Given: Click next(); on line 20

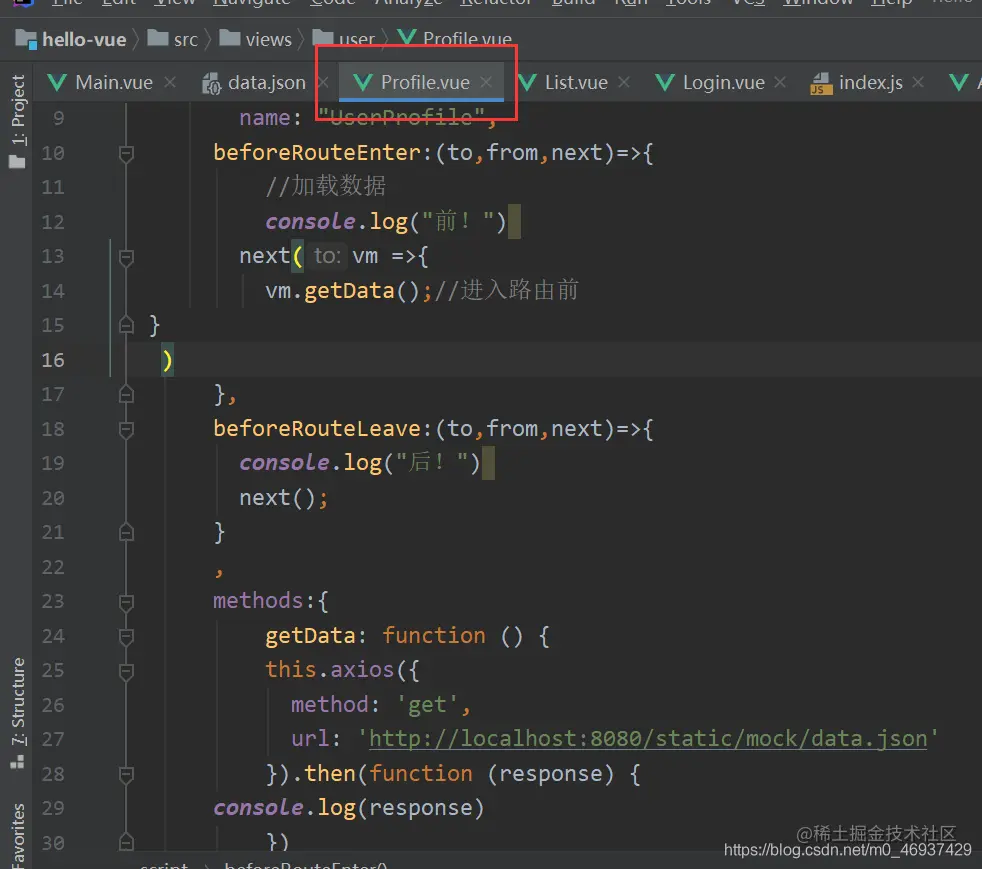Looking at the screenshot, I should [283, 498].
